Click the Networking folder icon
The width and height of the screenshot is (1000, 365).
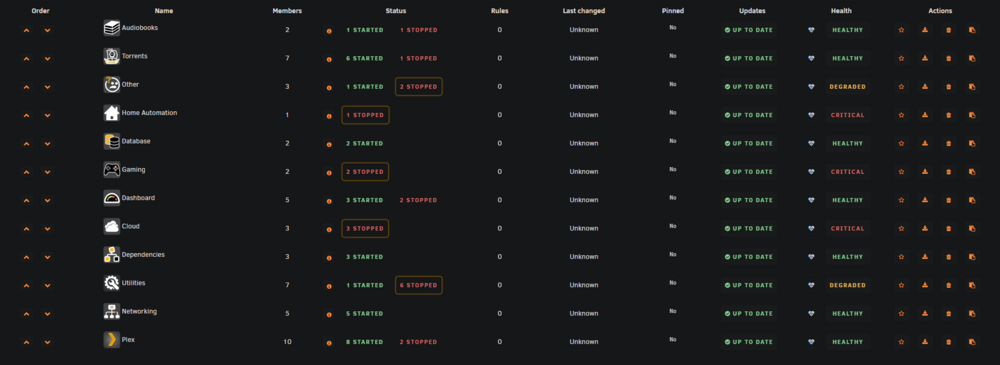[x=112, y=311]
